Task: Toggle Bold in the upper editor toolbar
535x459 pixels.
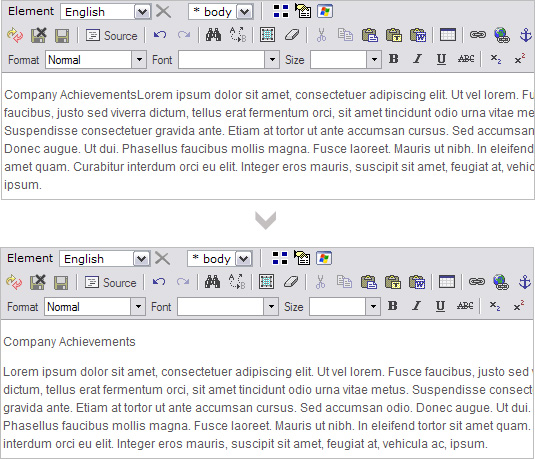Action: click(x=393, y=59)
